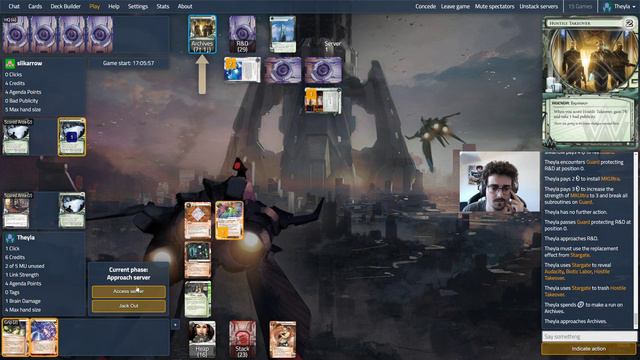Viewport: 640px width, 360px height.
Task: Click Theyla's '1 Link Strength' stat
Action: coord(22,275)
